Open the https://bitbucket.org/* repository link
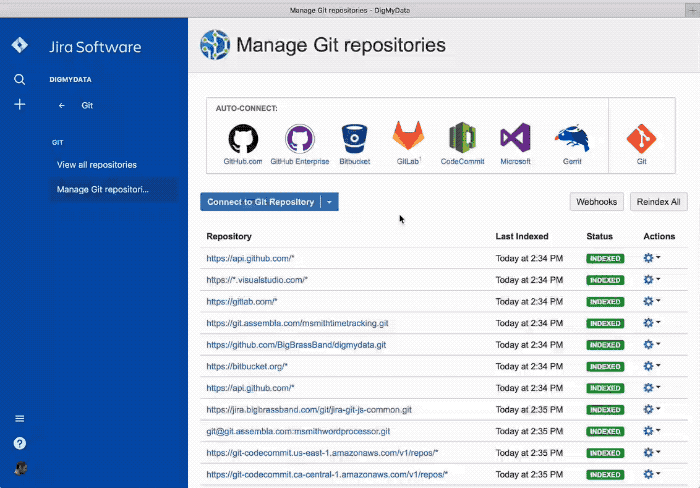 click(247, 366)
